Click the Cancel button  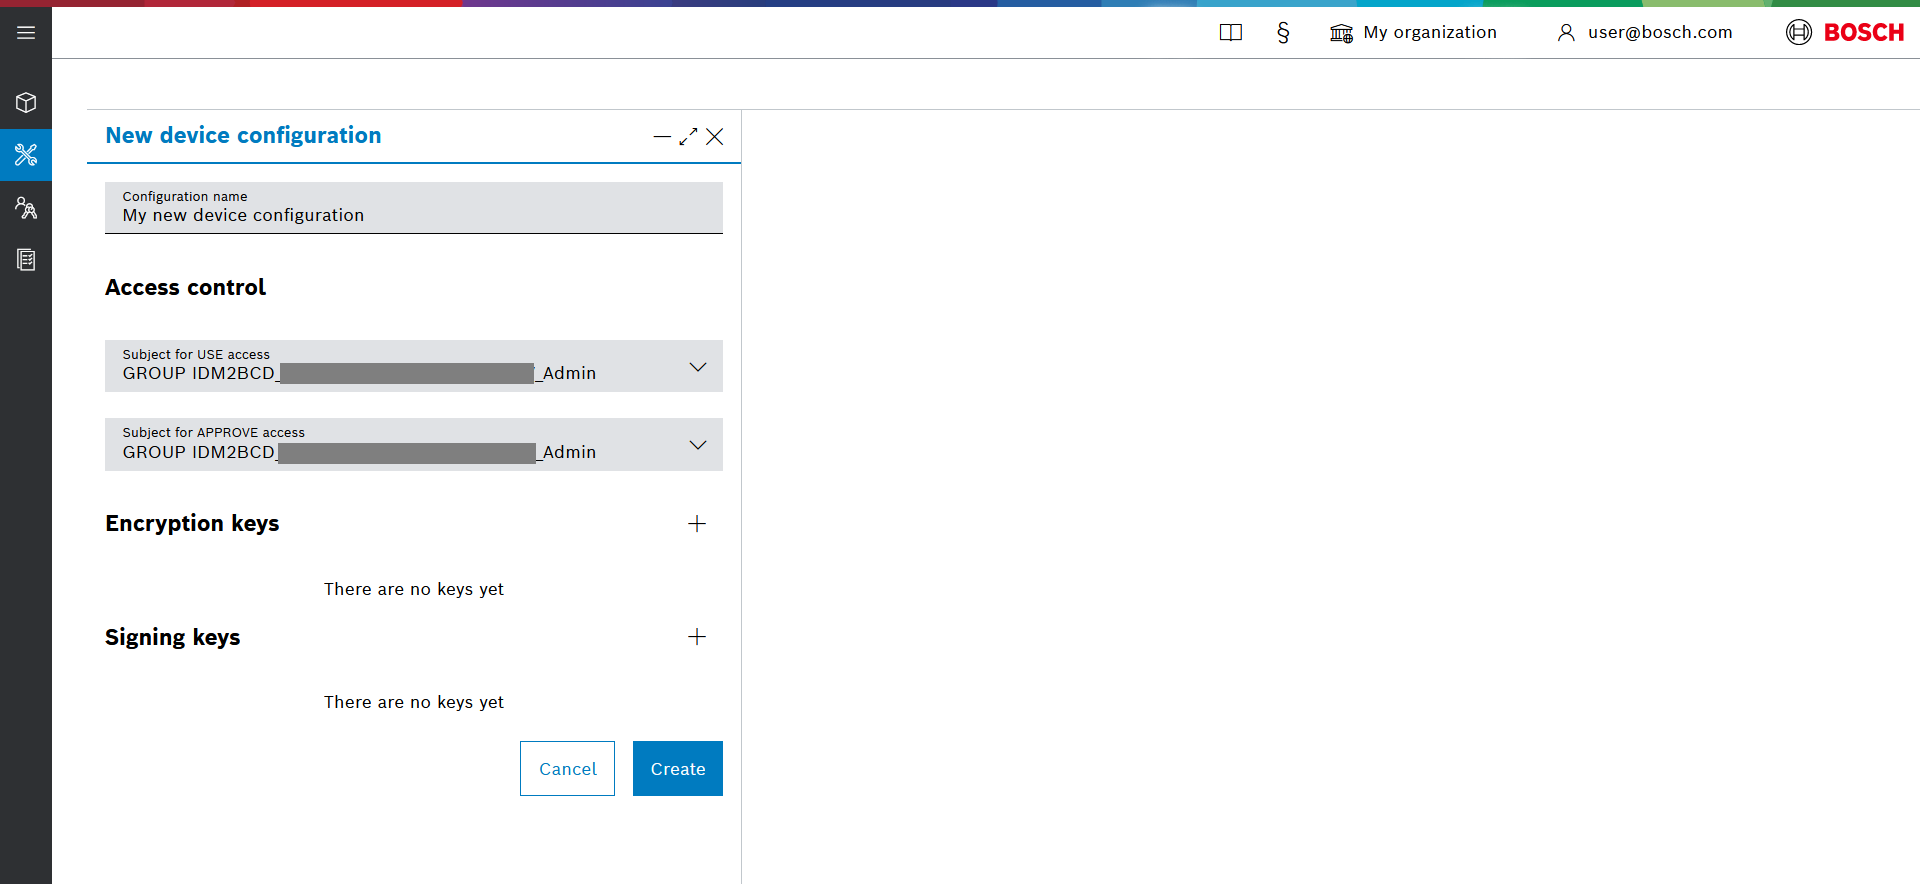[x=567, y=768]
